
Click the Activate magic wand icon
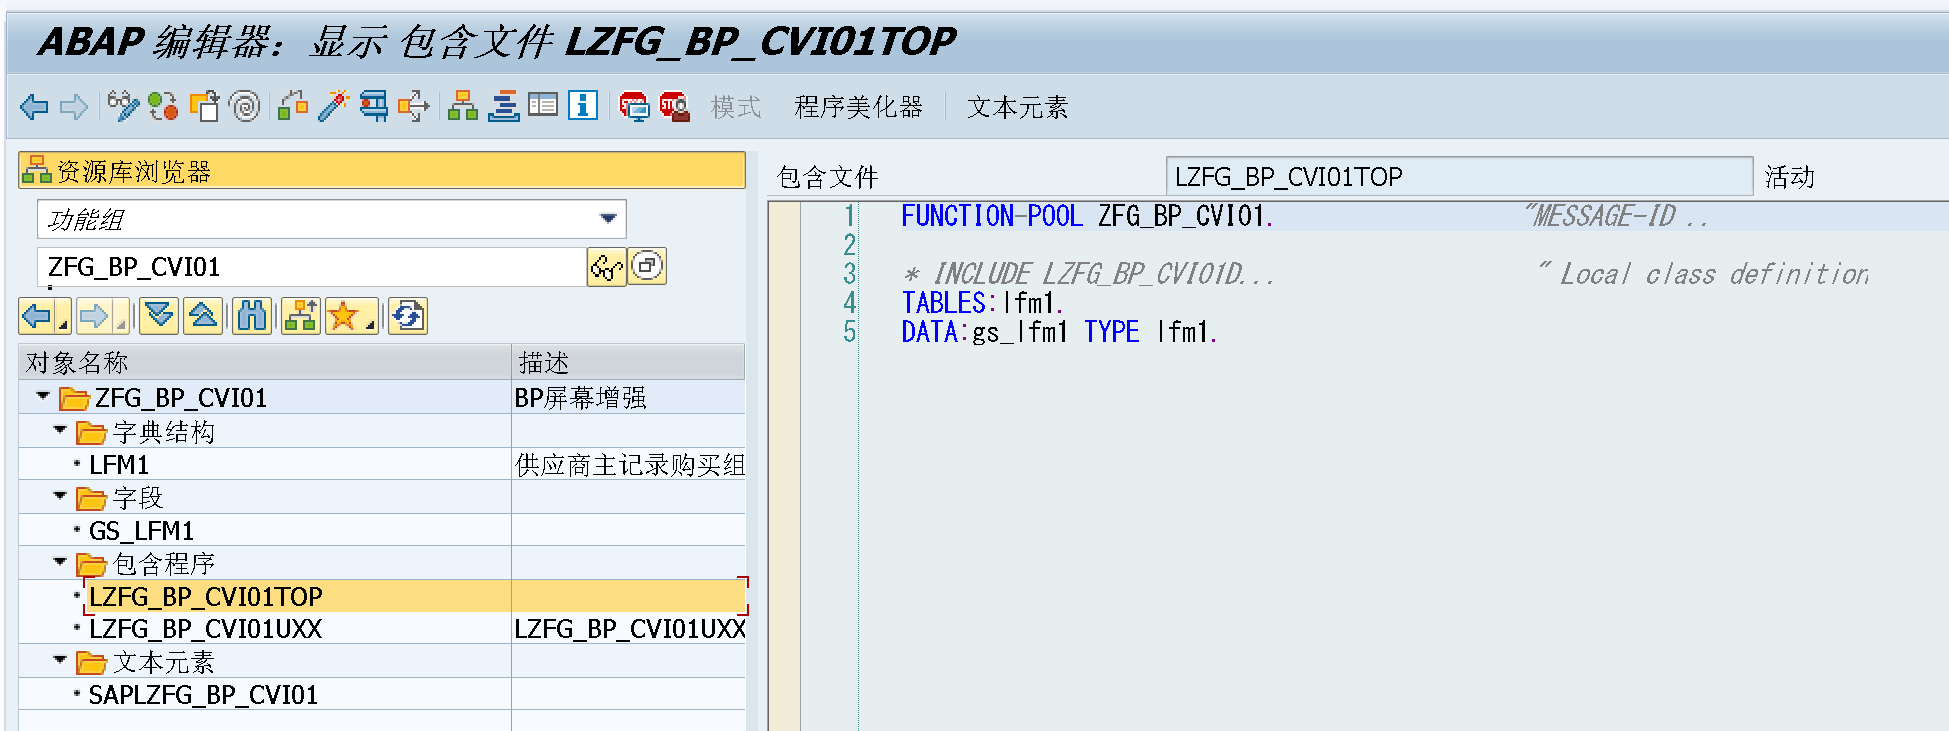[x=333, y=106]
